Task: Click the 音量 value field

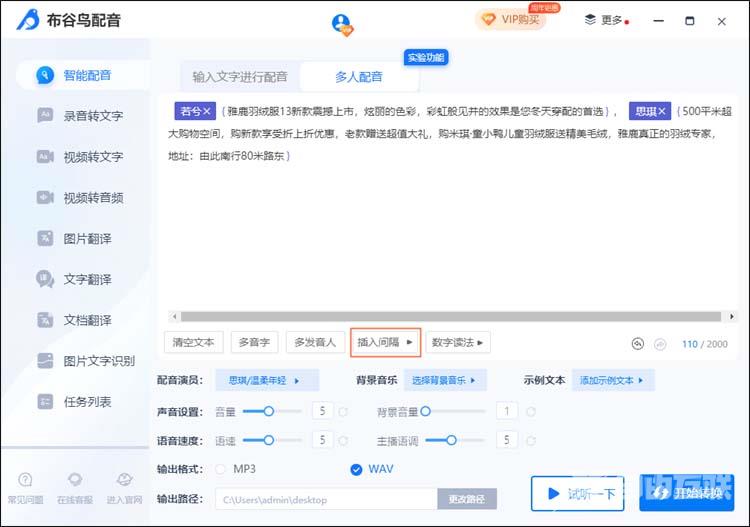Action: pyautogui.click(x=322, y=411)
